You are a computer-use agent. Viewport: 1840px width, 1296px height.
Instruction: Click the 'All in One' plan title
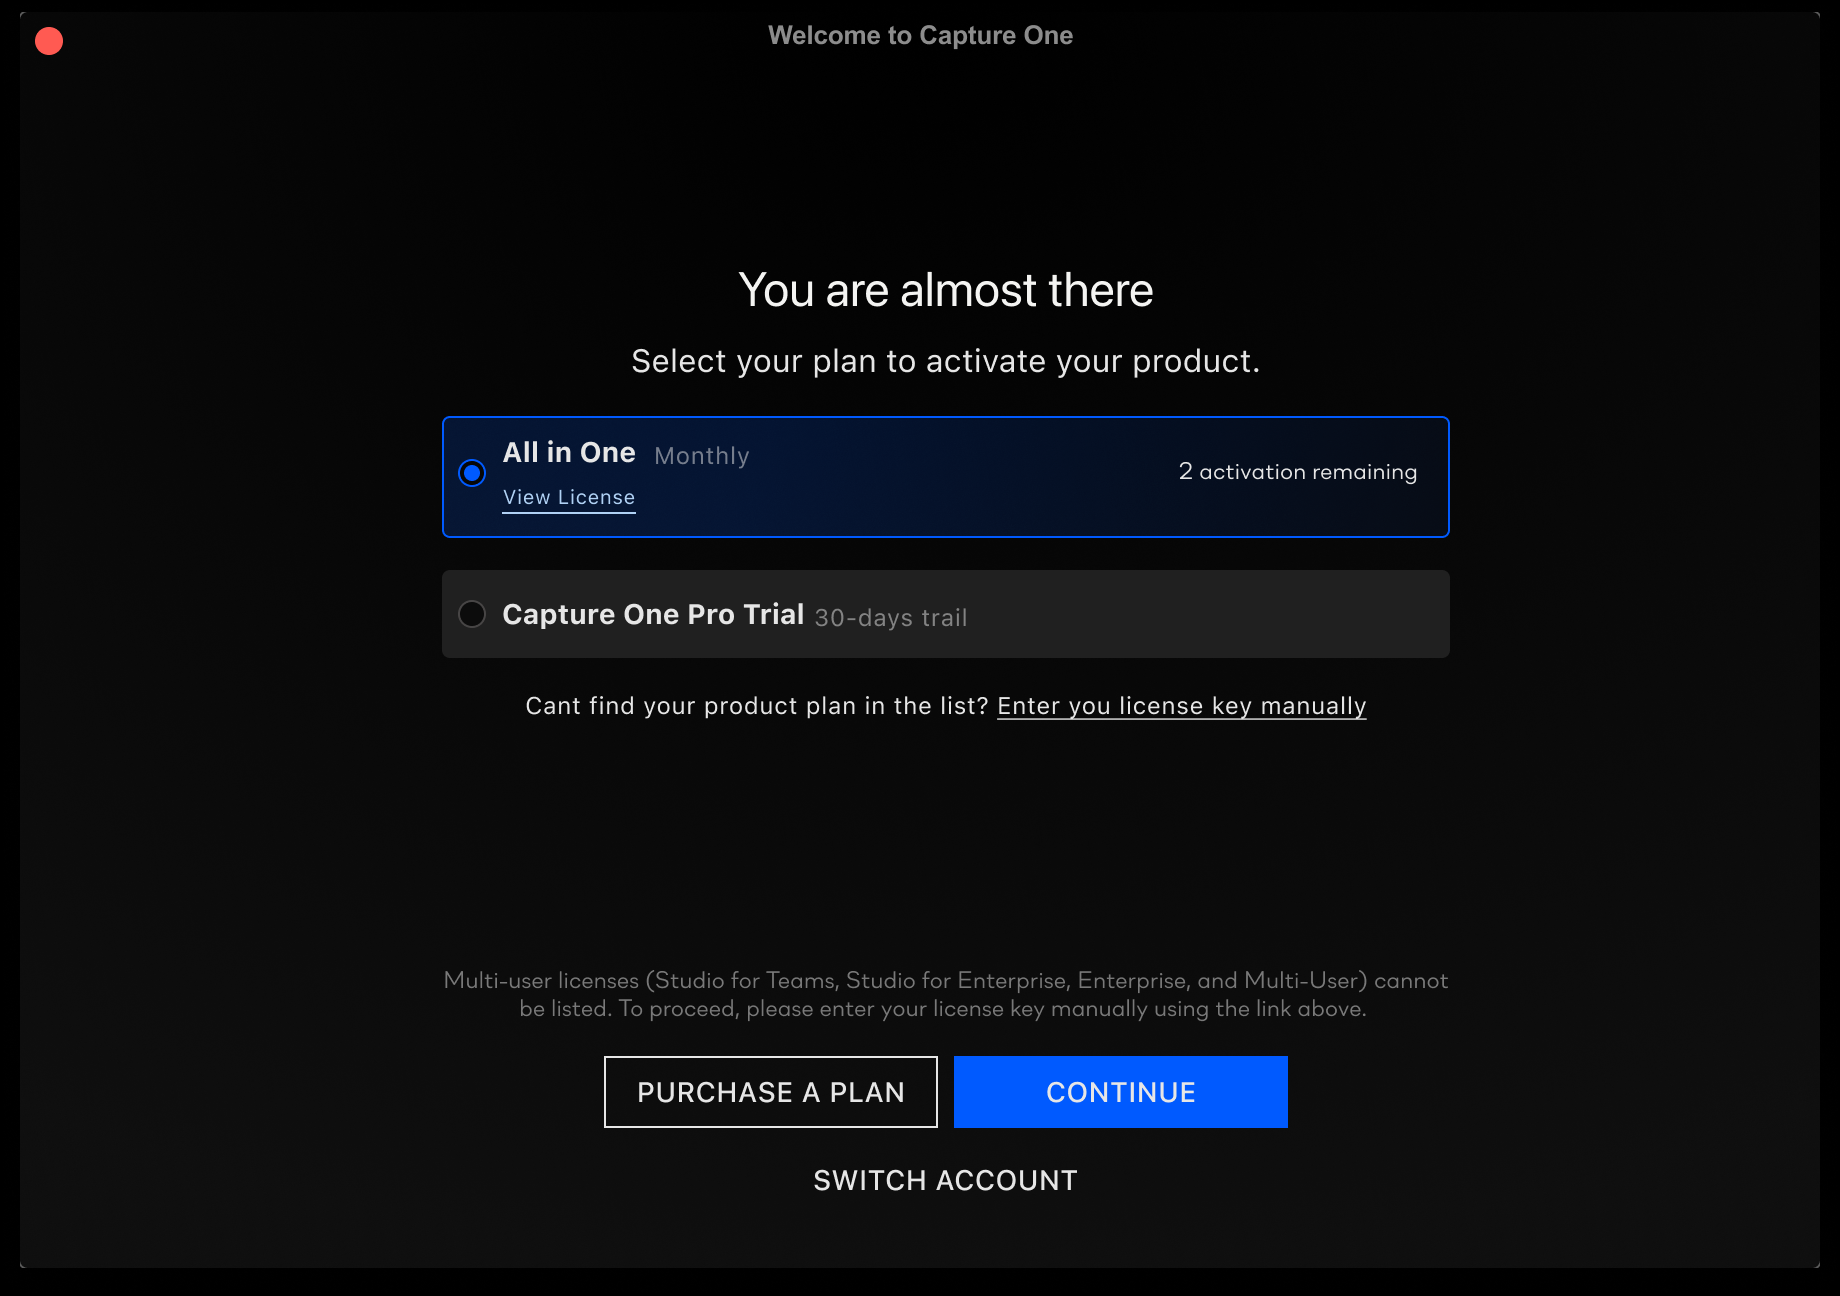tap(569, 452)
